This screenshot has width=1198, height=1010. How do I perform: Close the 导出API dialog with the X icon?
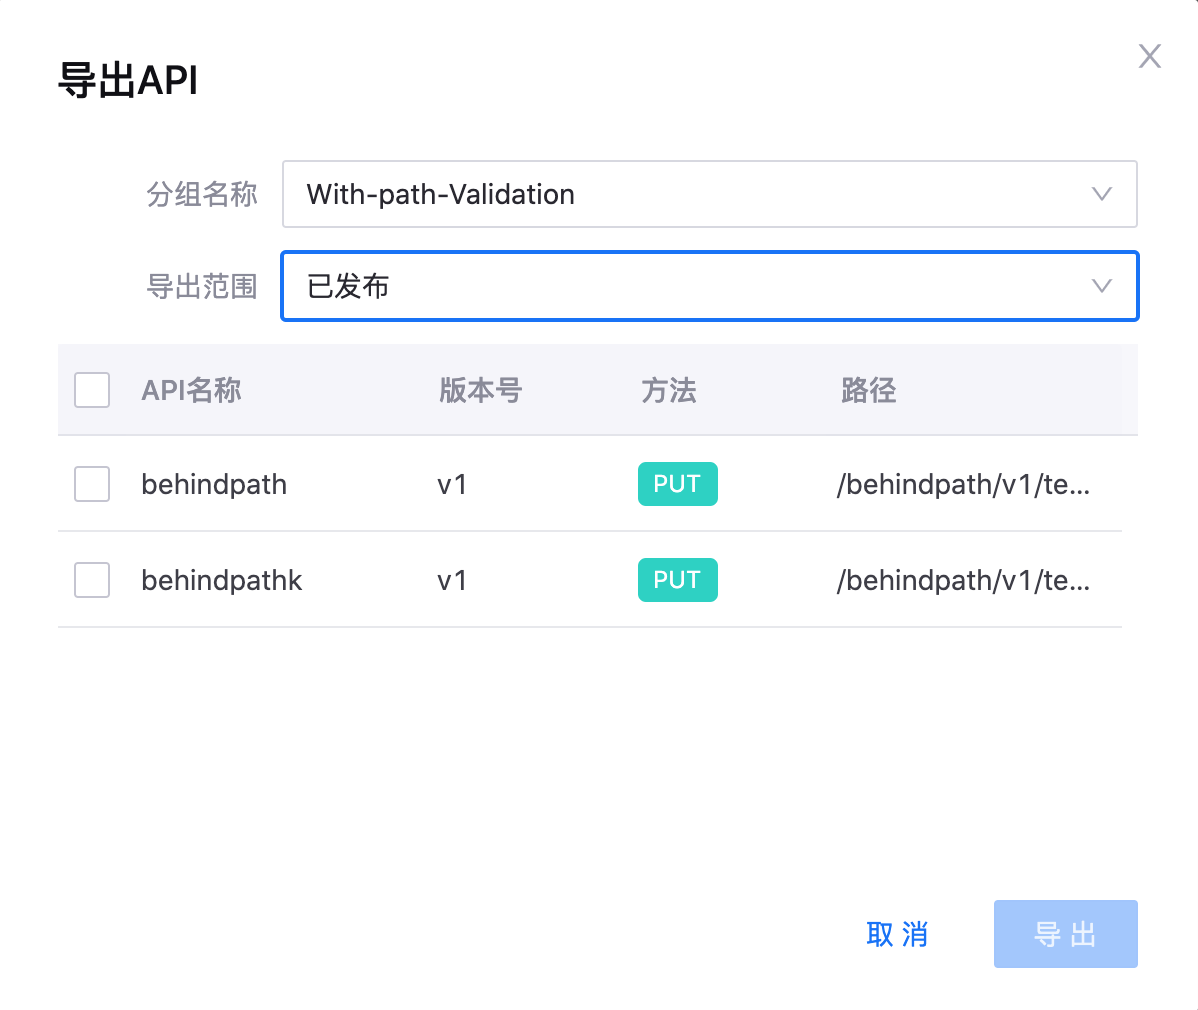(1149, 57)
